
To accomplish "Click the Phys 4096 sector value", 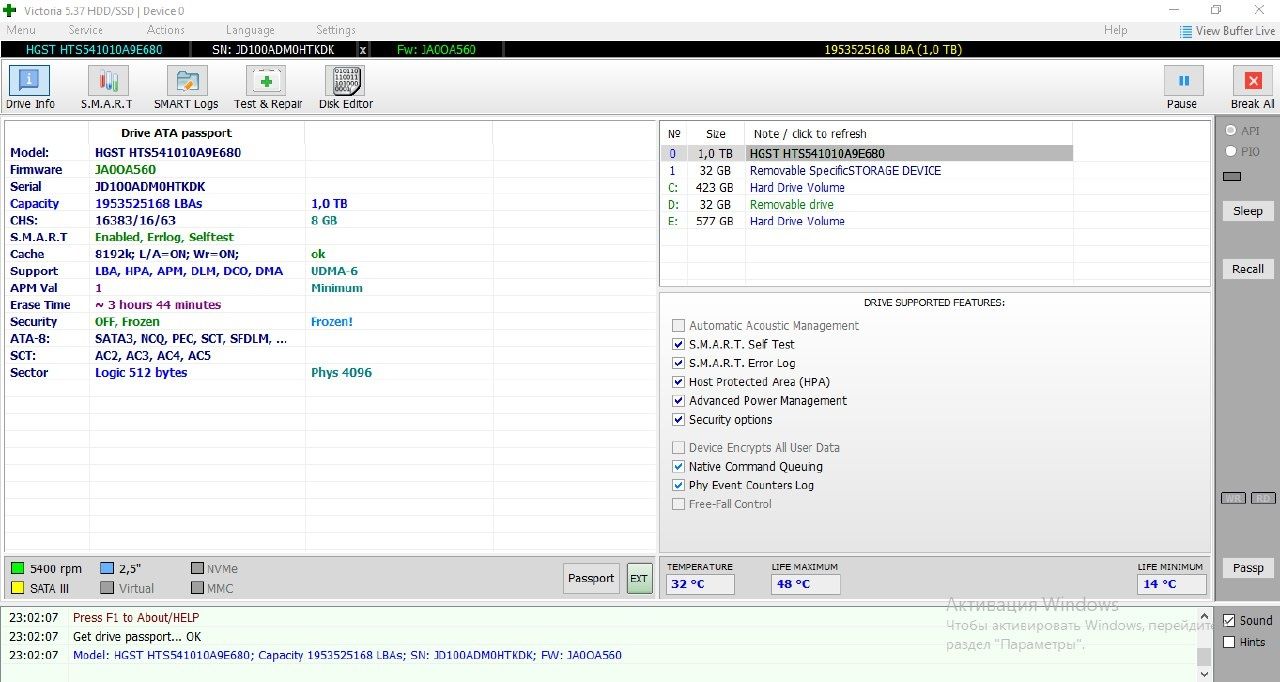I will click(x=341, y=373).
